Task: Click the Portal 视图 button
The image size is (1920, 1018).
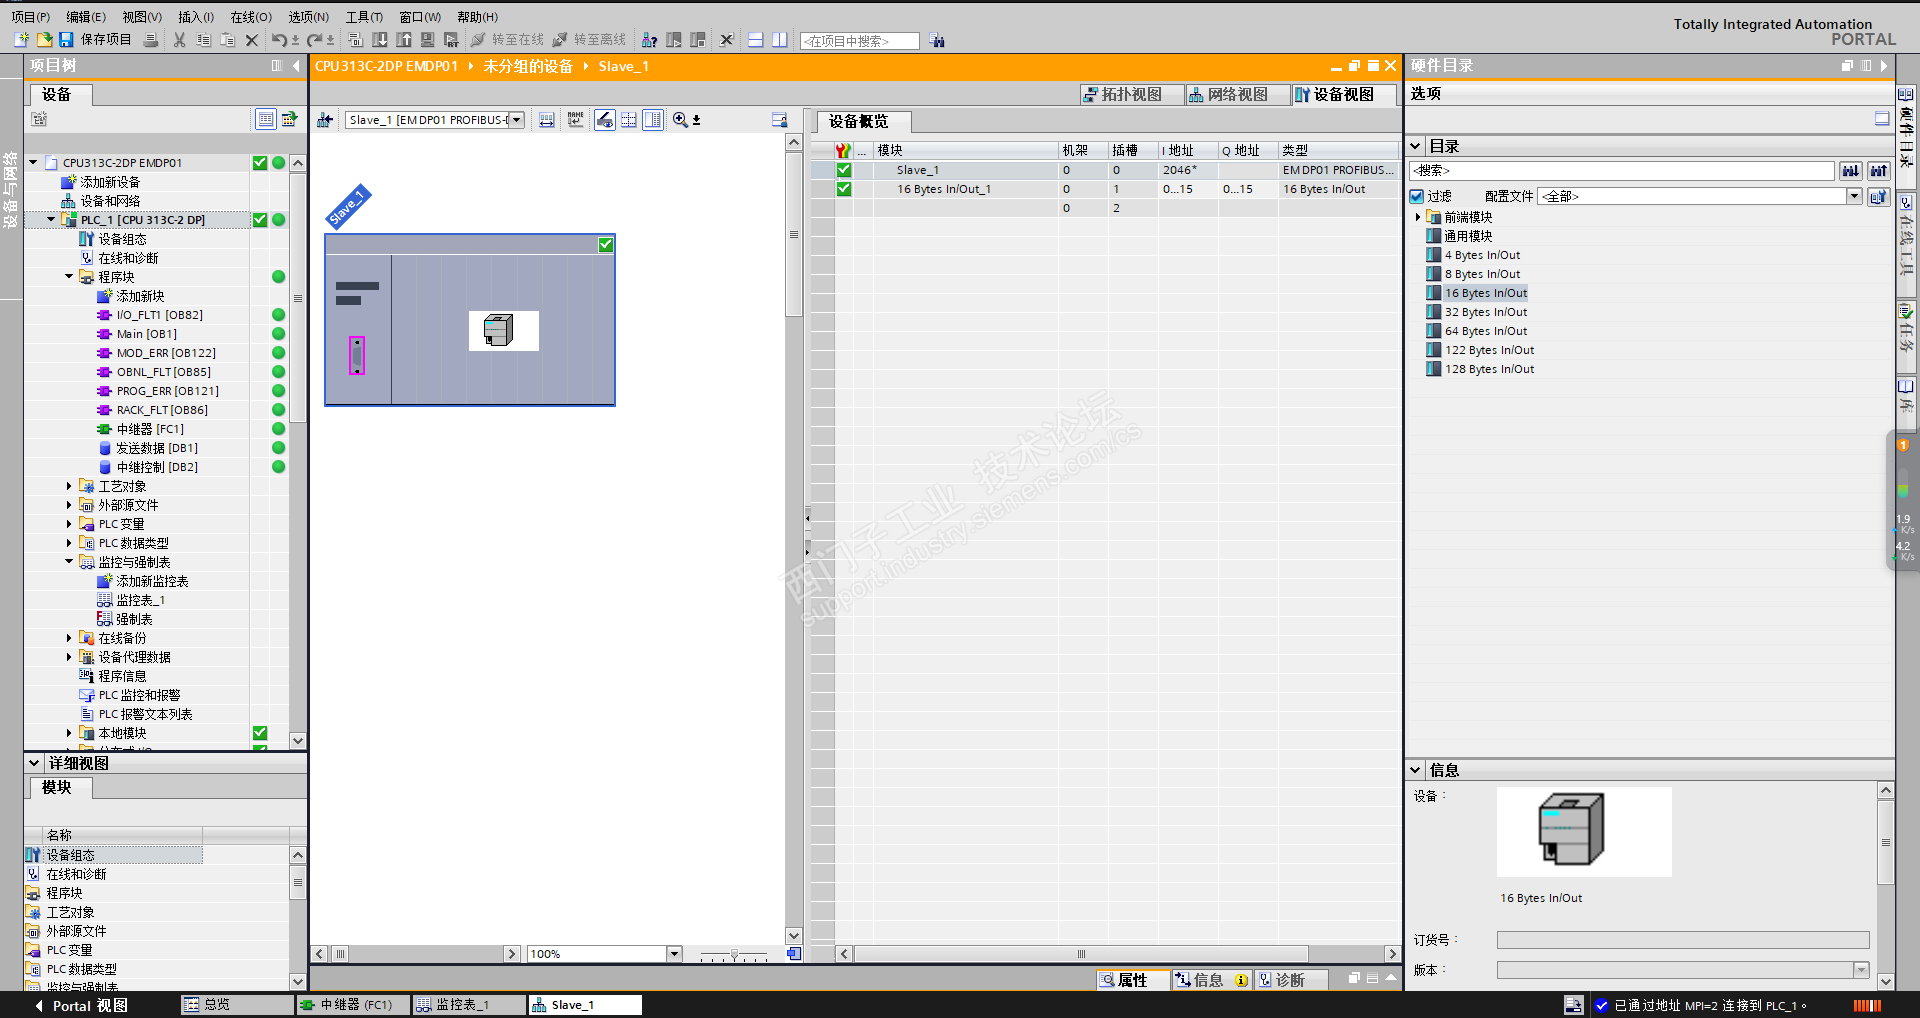Action: point(81,1005)
